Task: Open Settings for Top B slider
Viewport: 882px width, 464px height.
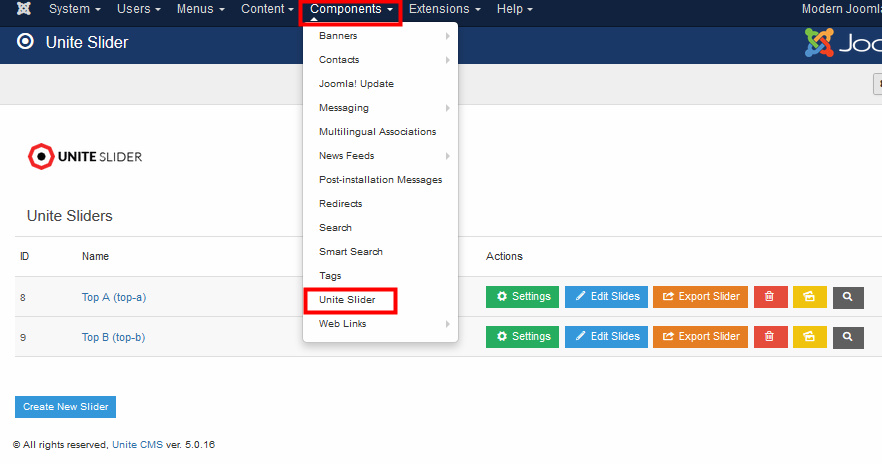Action: (x=522, y=336)
